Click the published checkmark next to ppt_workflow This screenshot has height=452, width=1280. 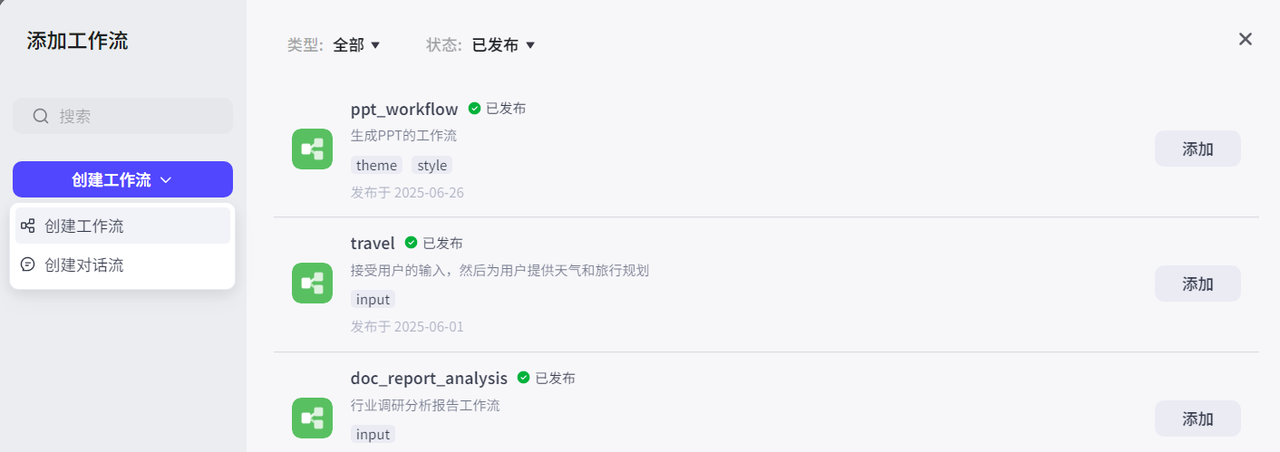click(474, 108)
